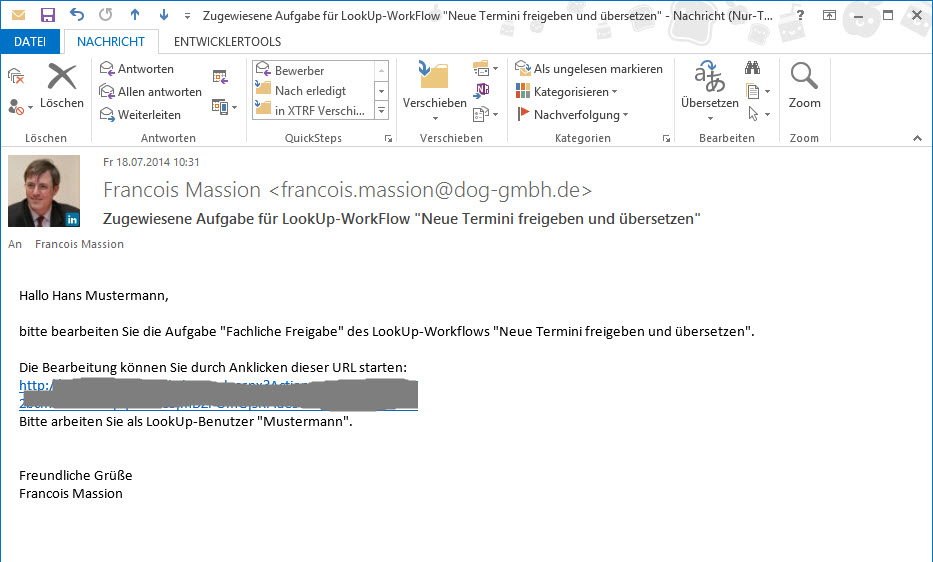Open Nachverfolgung flag dropdown
Screen dimensions: 933x562
(x=572, y=114)
